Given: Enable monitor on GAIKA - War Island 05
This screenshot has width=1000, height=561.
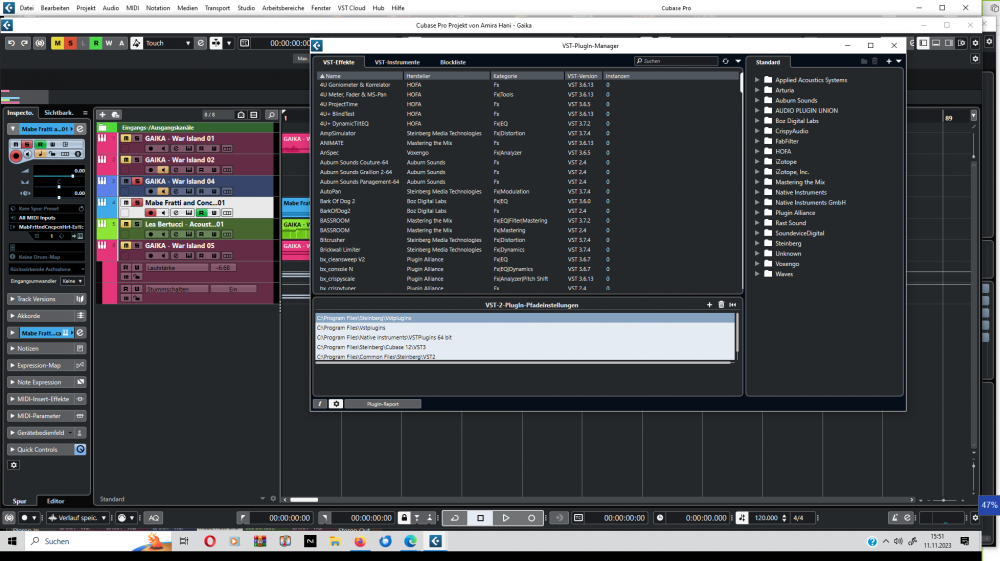Looking at the screenshot, I should 163,256.
